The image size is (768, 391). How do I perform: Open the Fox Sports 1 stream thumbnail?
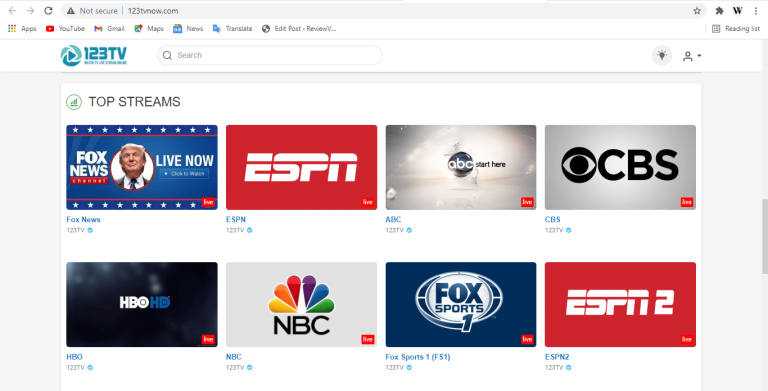(x=461, y=304)
